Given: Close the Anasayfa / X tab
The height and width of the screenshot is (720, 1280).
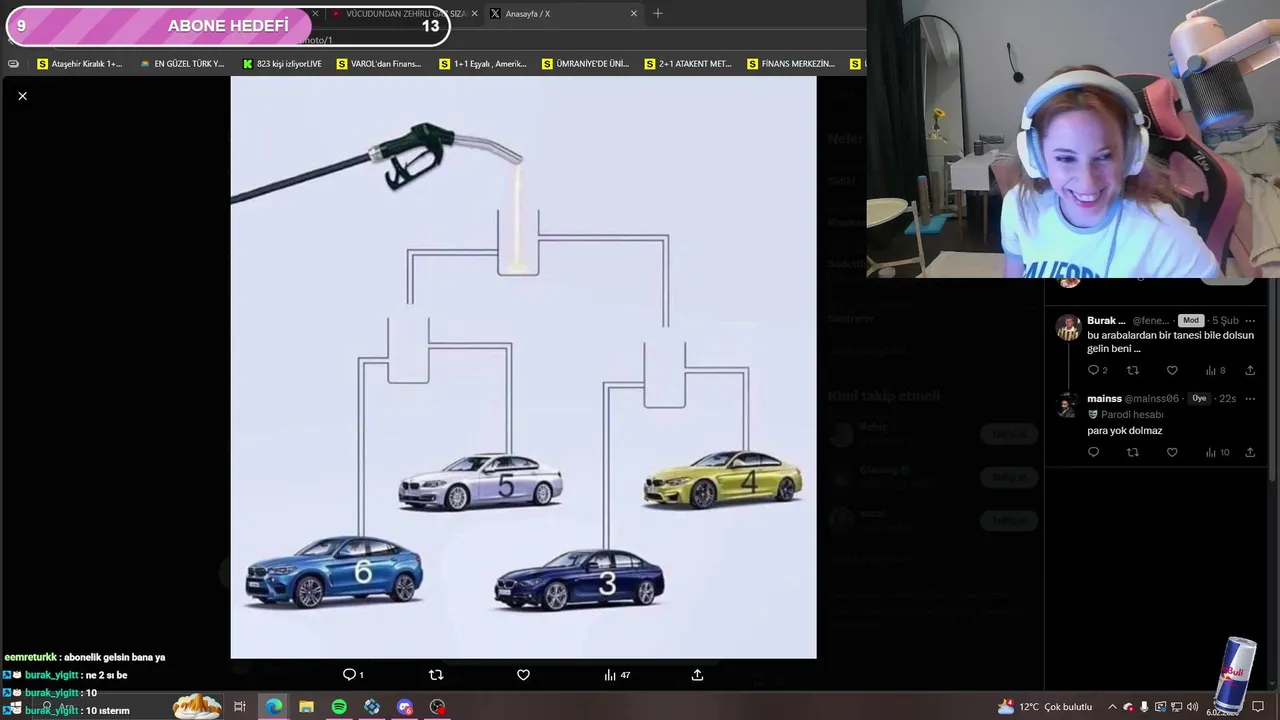Looking at the screenshot, I should [x=633, y=14].
